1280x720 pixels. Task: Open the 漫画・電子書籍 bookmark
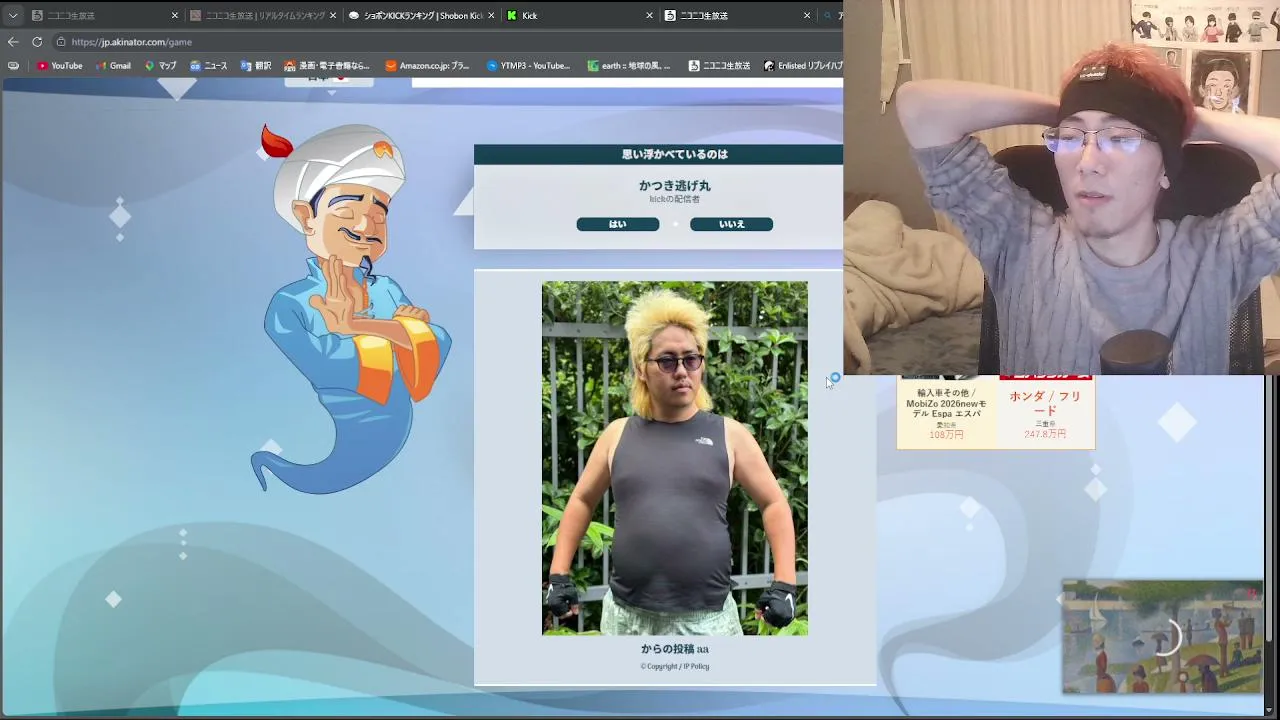(327, 66)
